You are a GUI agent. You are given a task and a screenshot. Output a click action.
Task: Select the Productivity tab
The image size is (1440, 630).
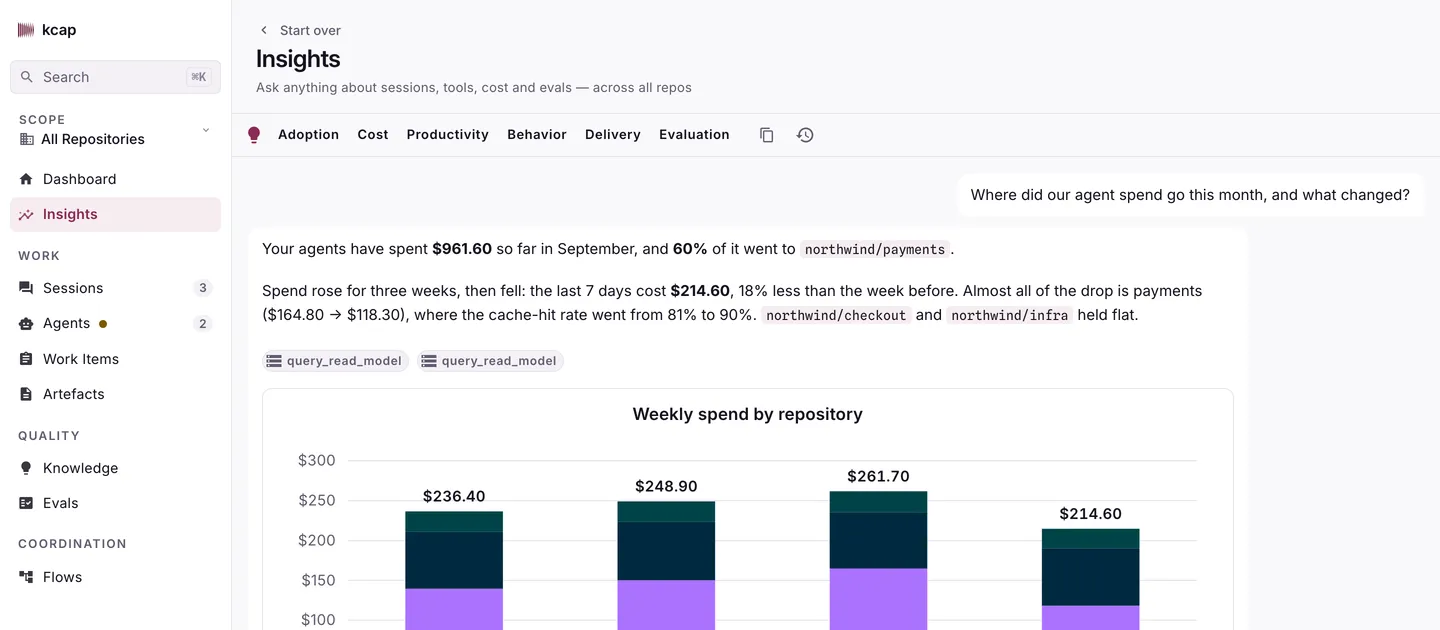coord(447,135)
